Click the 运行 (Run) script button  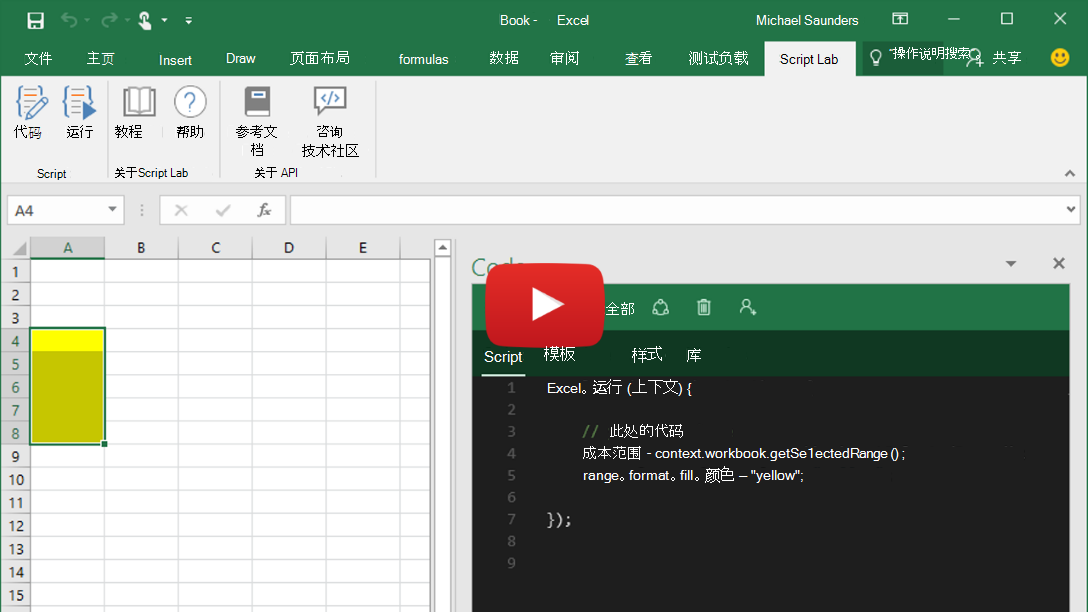79,112
